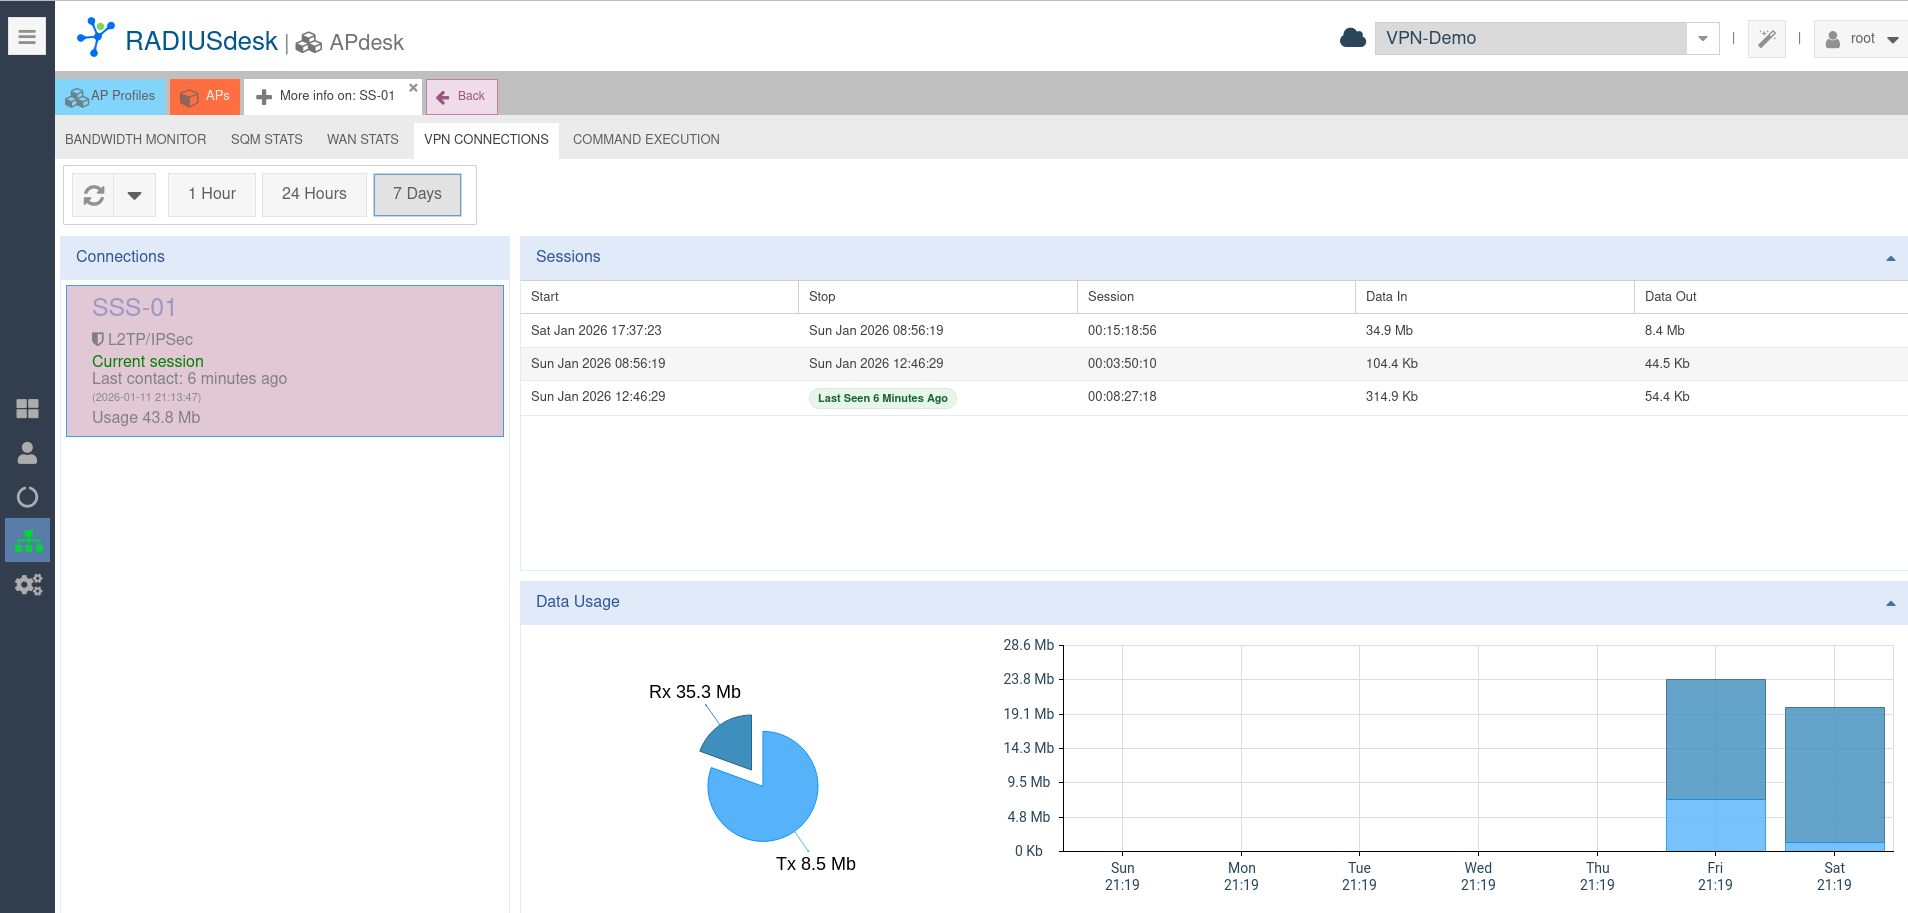Screen dimensions: 1908x913
Task: Open the VPN-Demo cloud dropdown
Action: coord(1702,39)
